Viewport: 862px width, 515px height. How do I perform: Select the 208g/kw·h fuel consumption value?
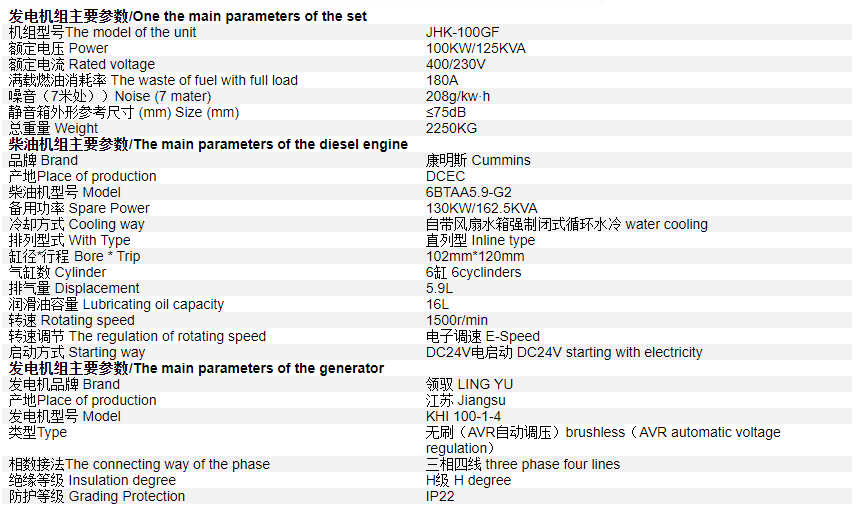[458, 96]
